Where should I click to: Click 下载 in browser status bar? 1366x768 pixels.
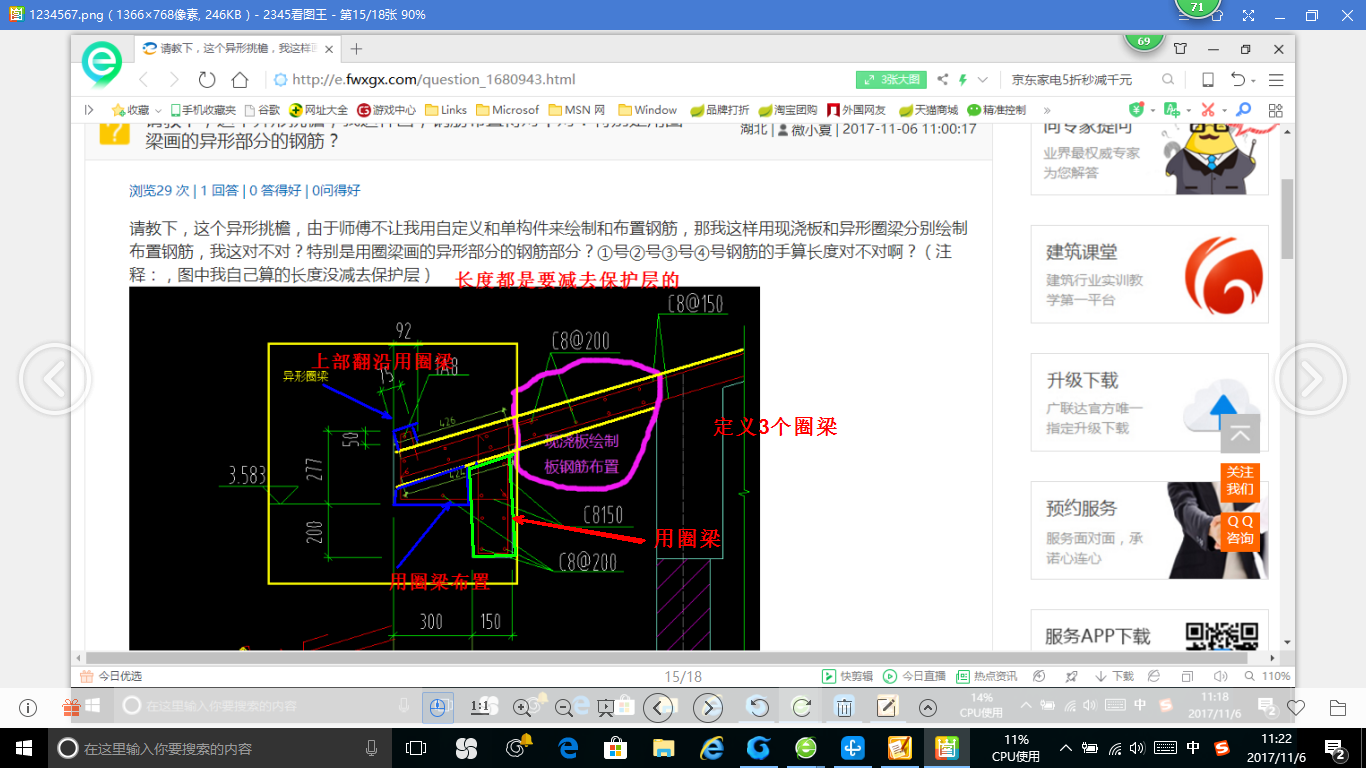1115,676
